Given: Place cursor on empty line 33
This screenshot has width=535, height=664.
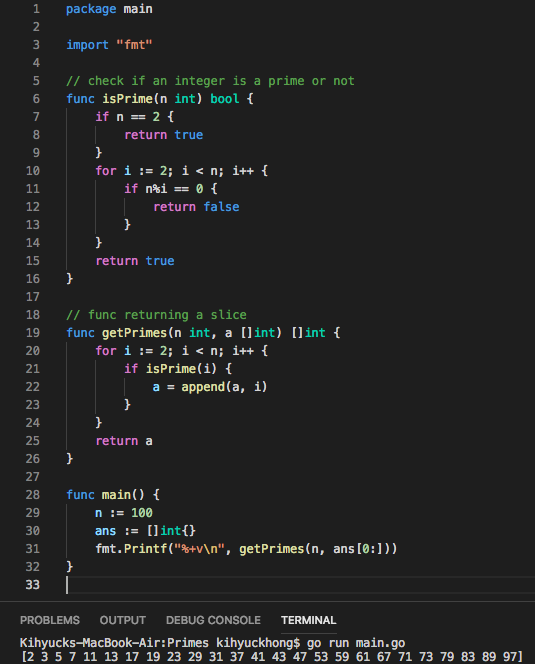Looking at the screenshot, I should 297,585.
